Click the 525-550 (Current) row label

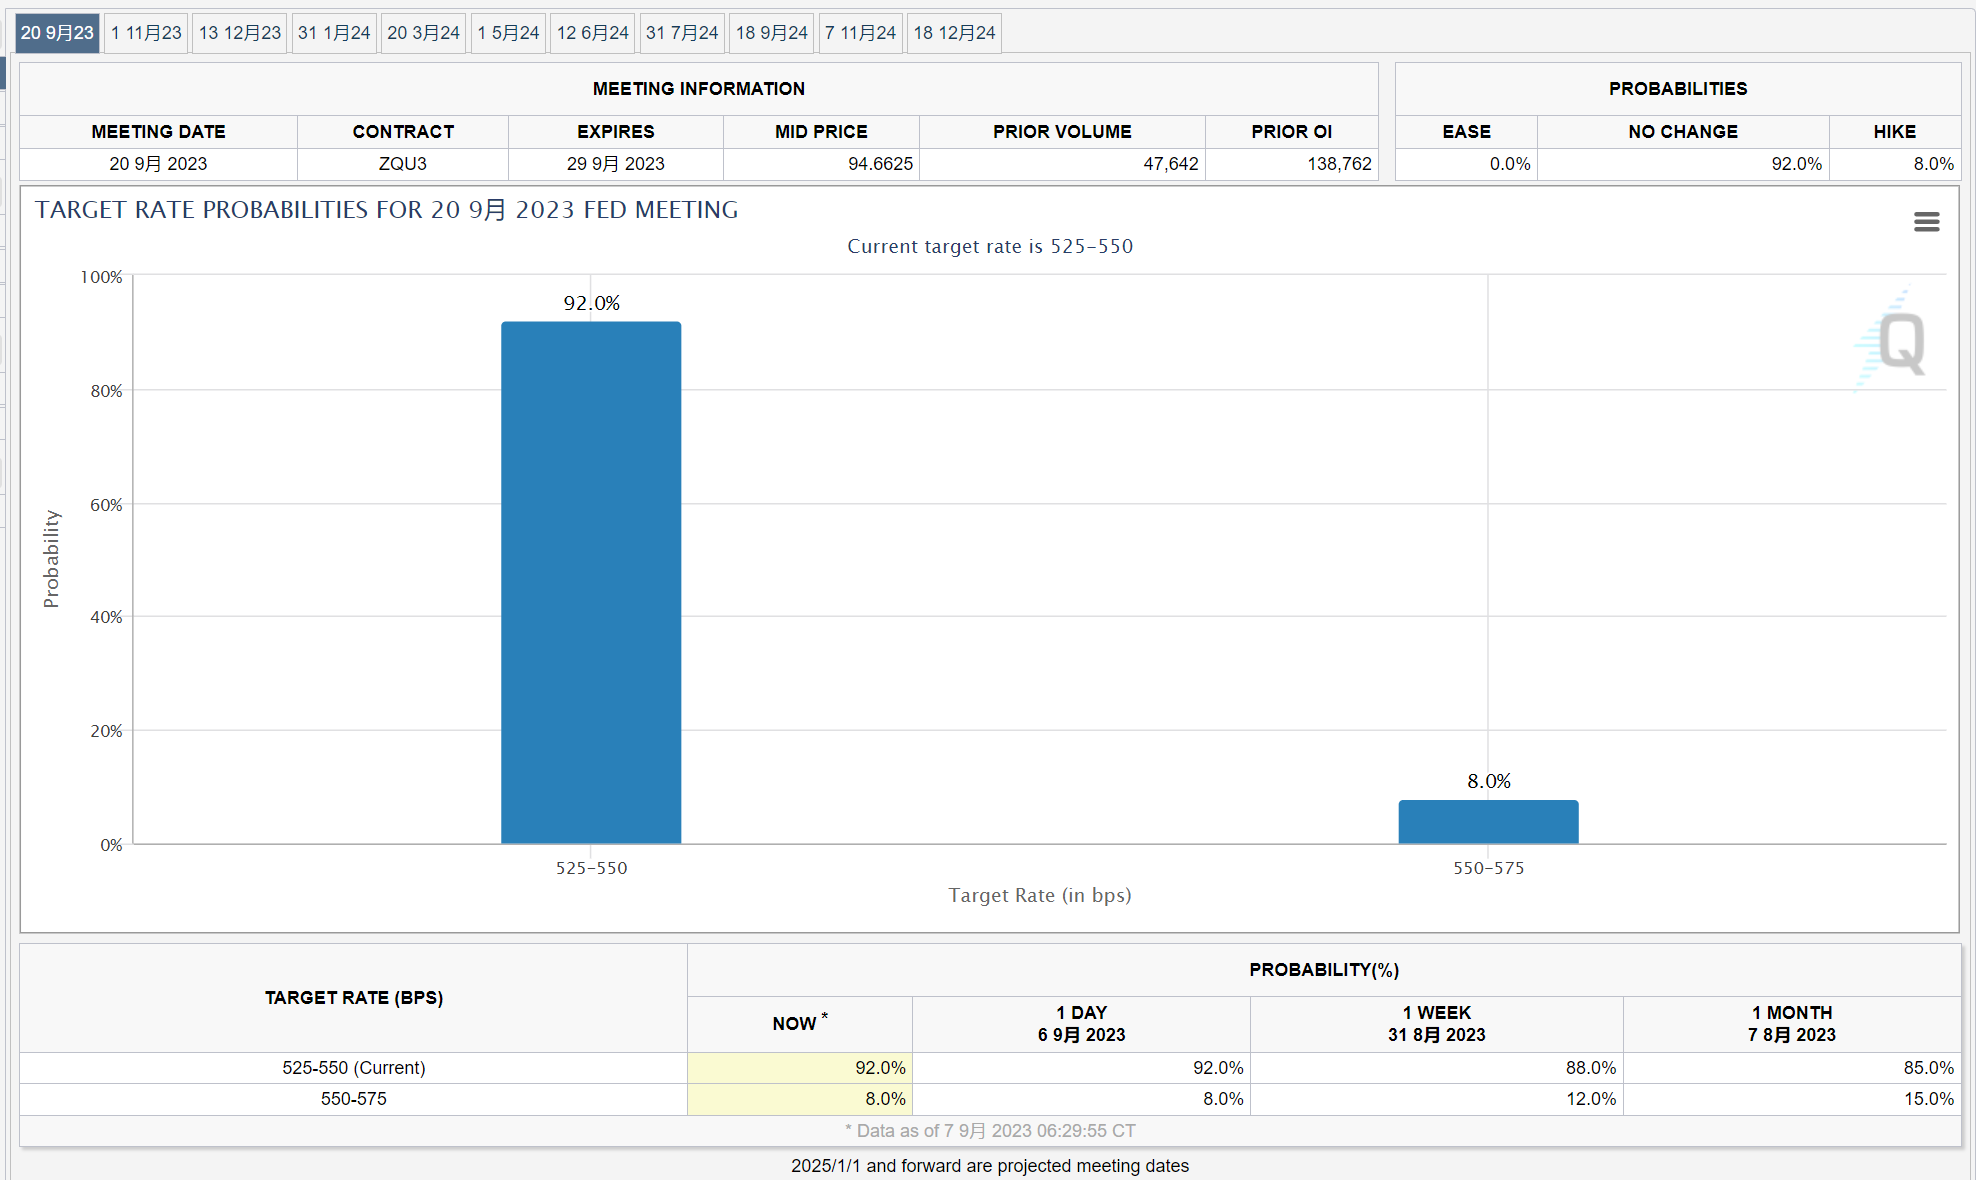pyautogui.click(x=353, y=1068)
